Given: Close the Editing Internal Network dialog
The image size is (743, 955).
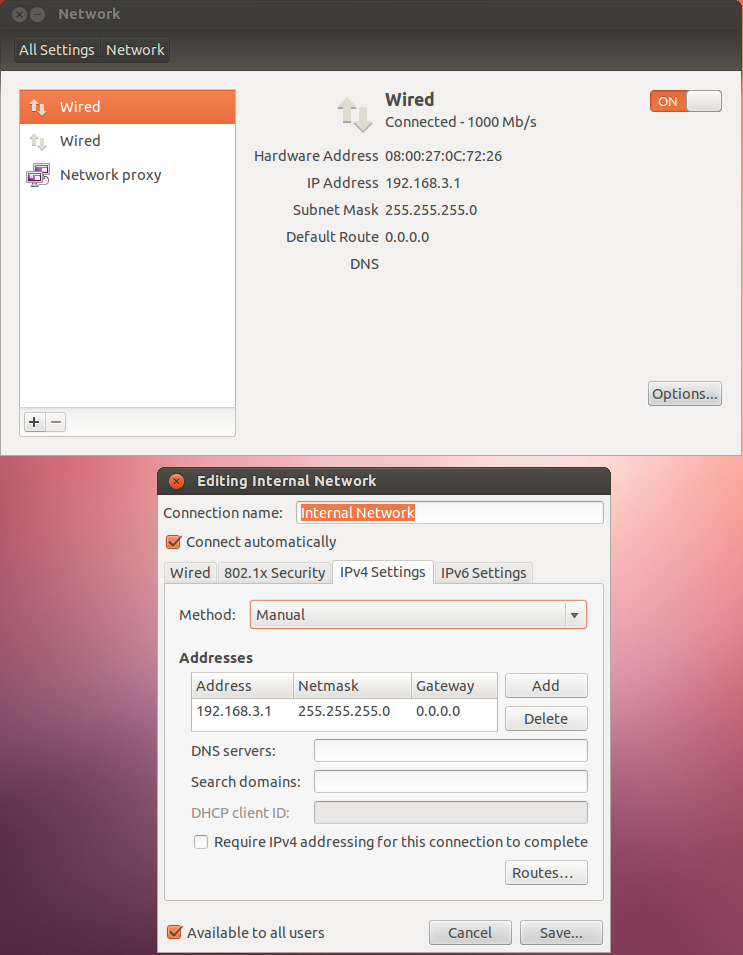Looking at the screenshot, I should tap(177, 481).
